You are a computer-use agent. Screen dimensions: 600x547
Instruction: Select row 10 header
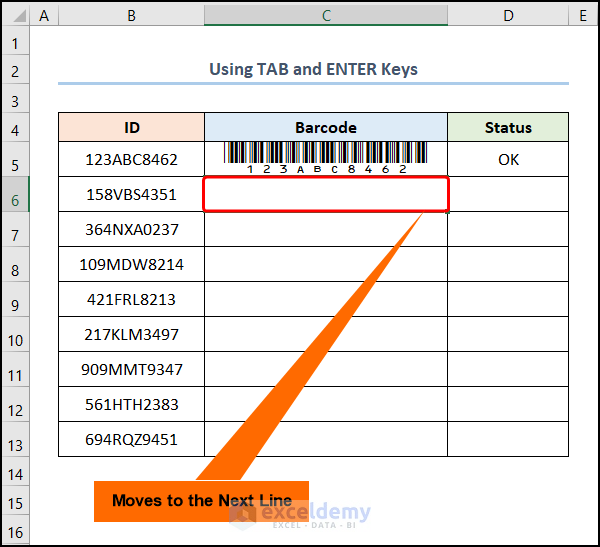(x=15, y=334)
